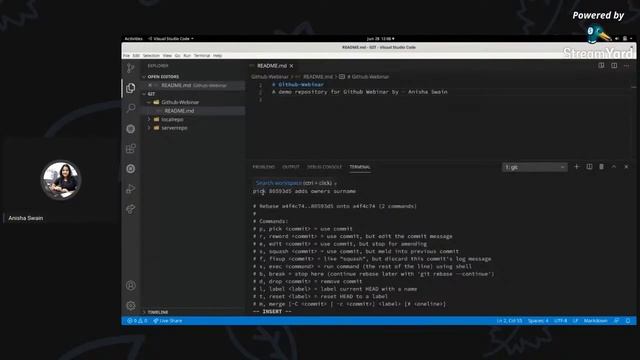
Task: Click the Live Share status bar button
Action: (168, 321)
